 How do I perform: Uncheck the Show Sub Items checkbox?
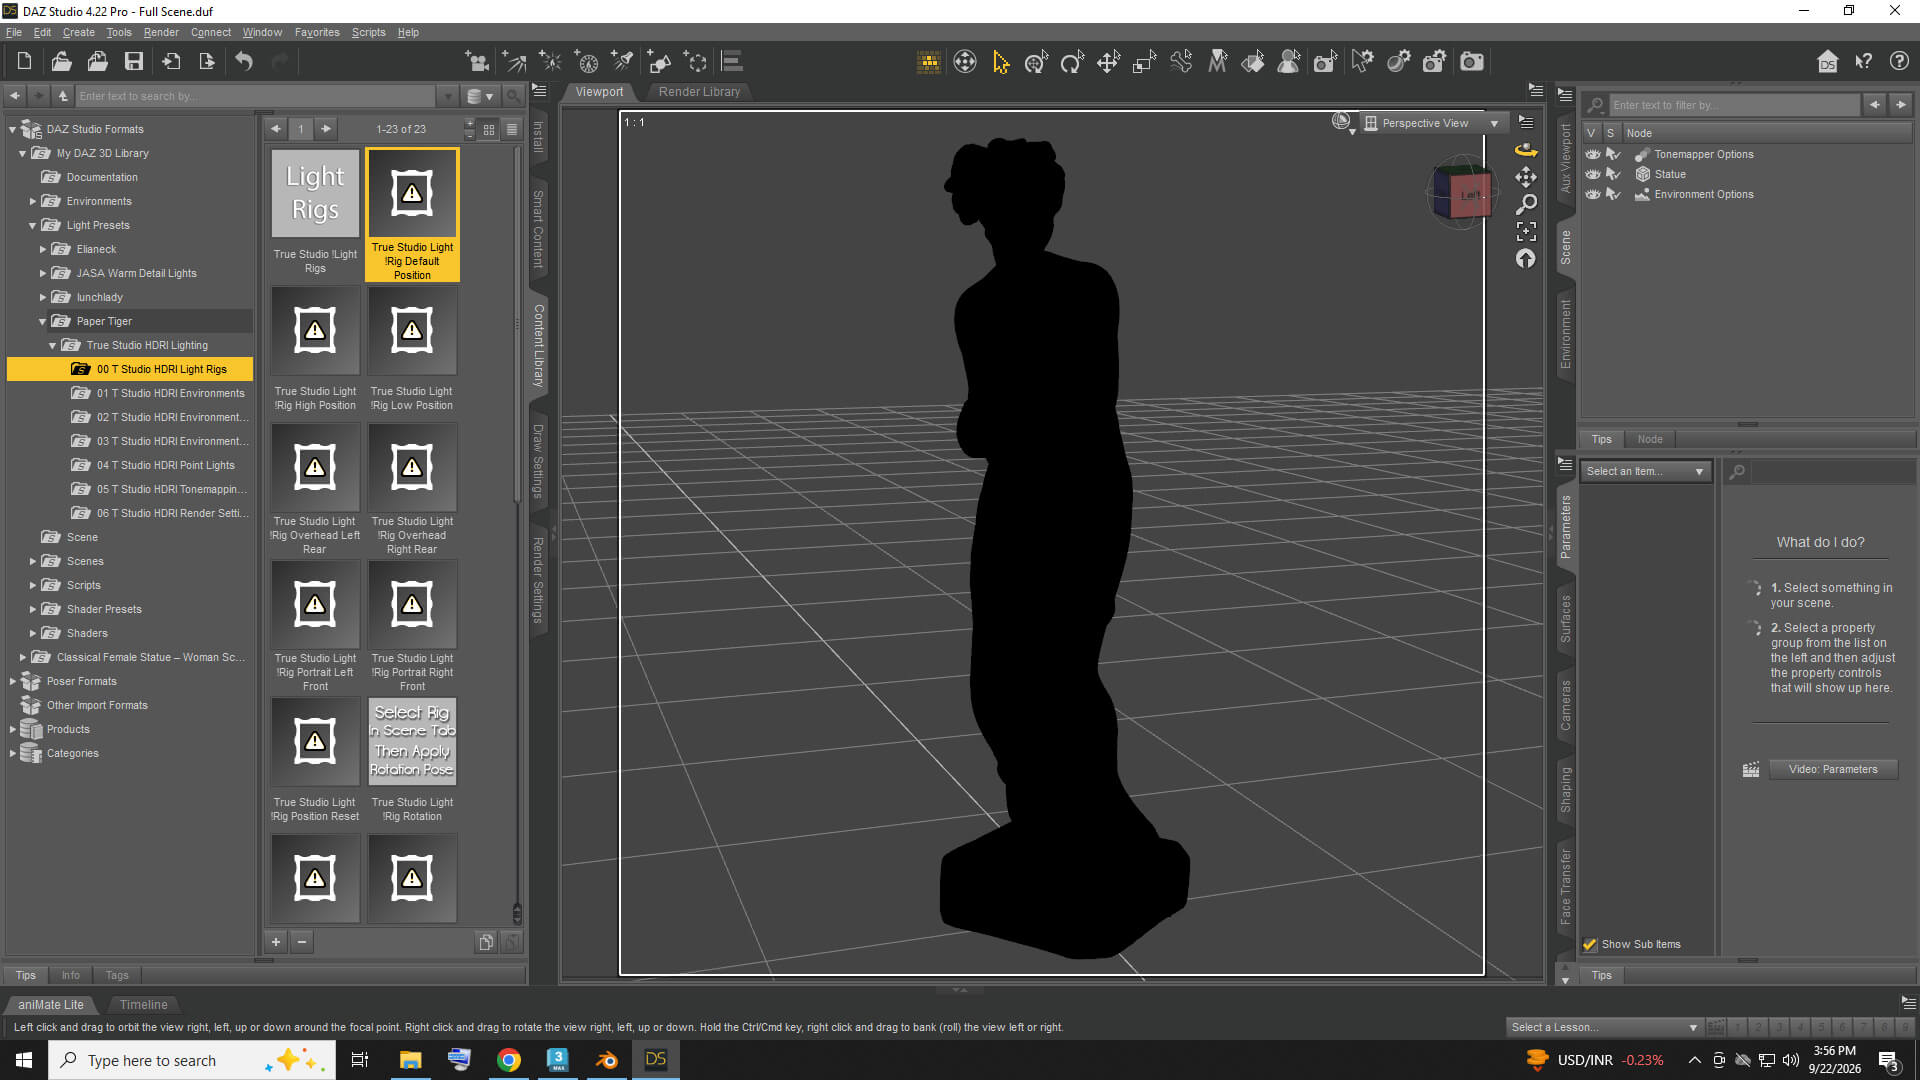(x=1590, y=944)
